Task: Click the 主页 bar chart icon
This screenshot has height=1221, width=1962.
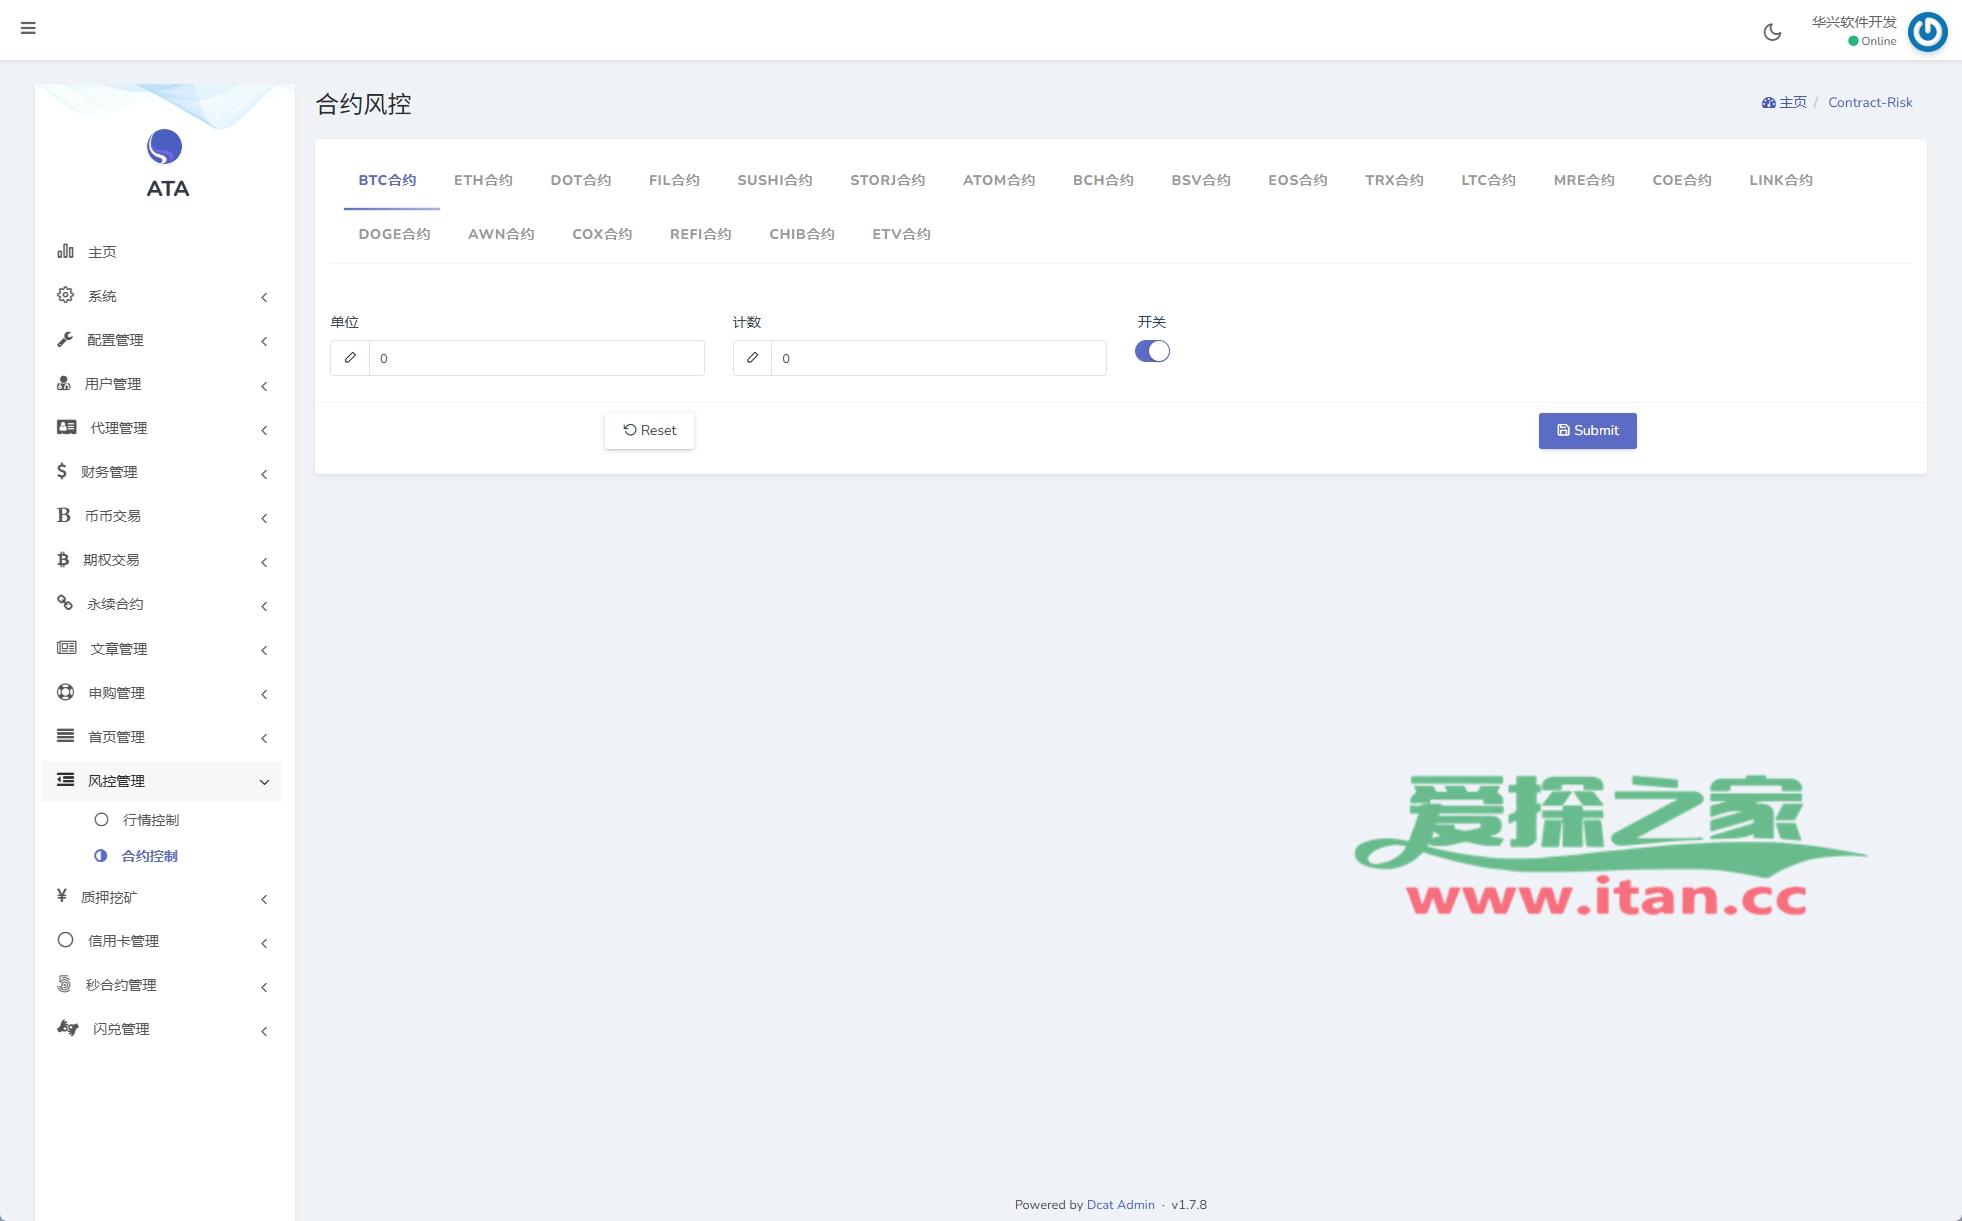Action: coord(65,251)
